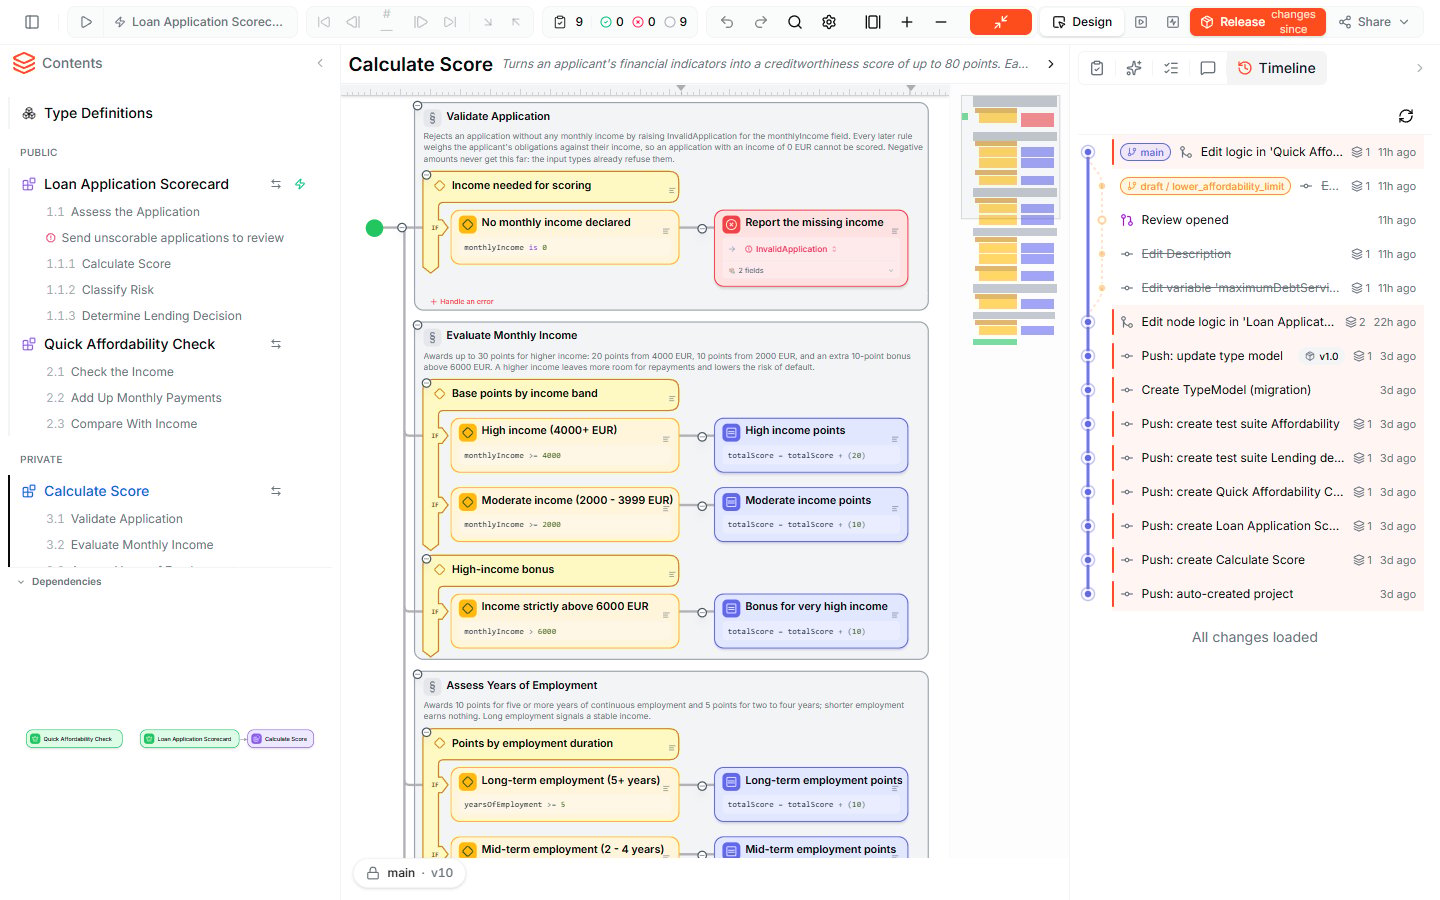Collapse the Contents panel chevron

click(320, 63)
